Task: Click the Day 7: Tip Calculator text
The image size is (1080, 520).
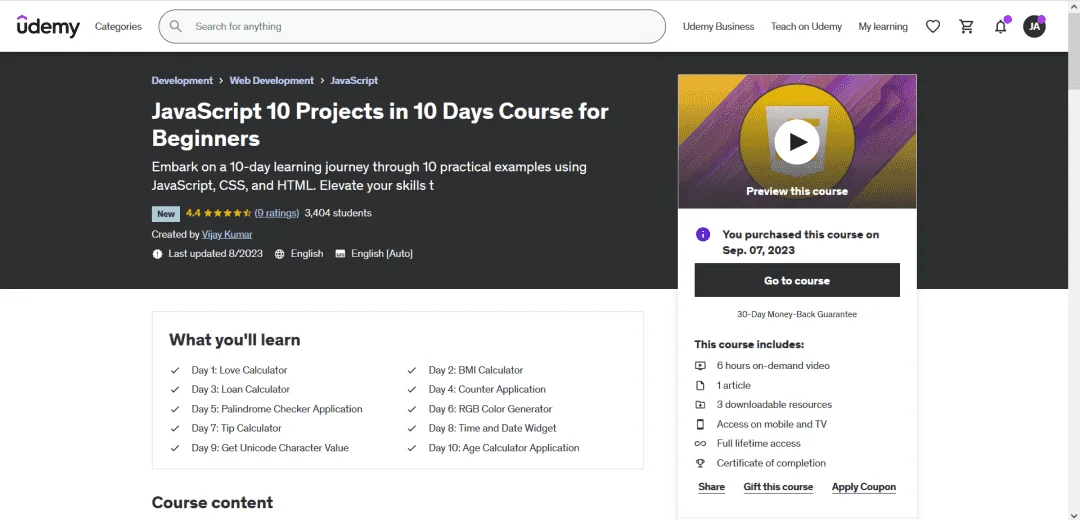Action: point(236,428)
